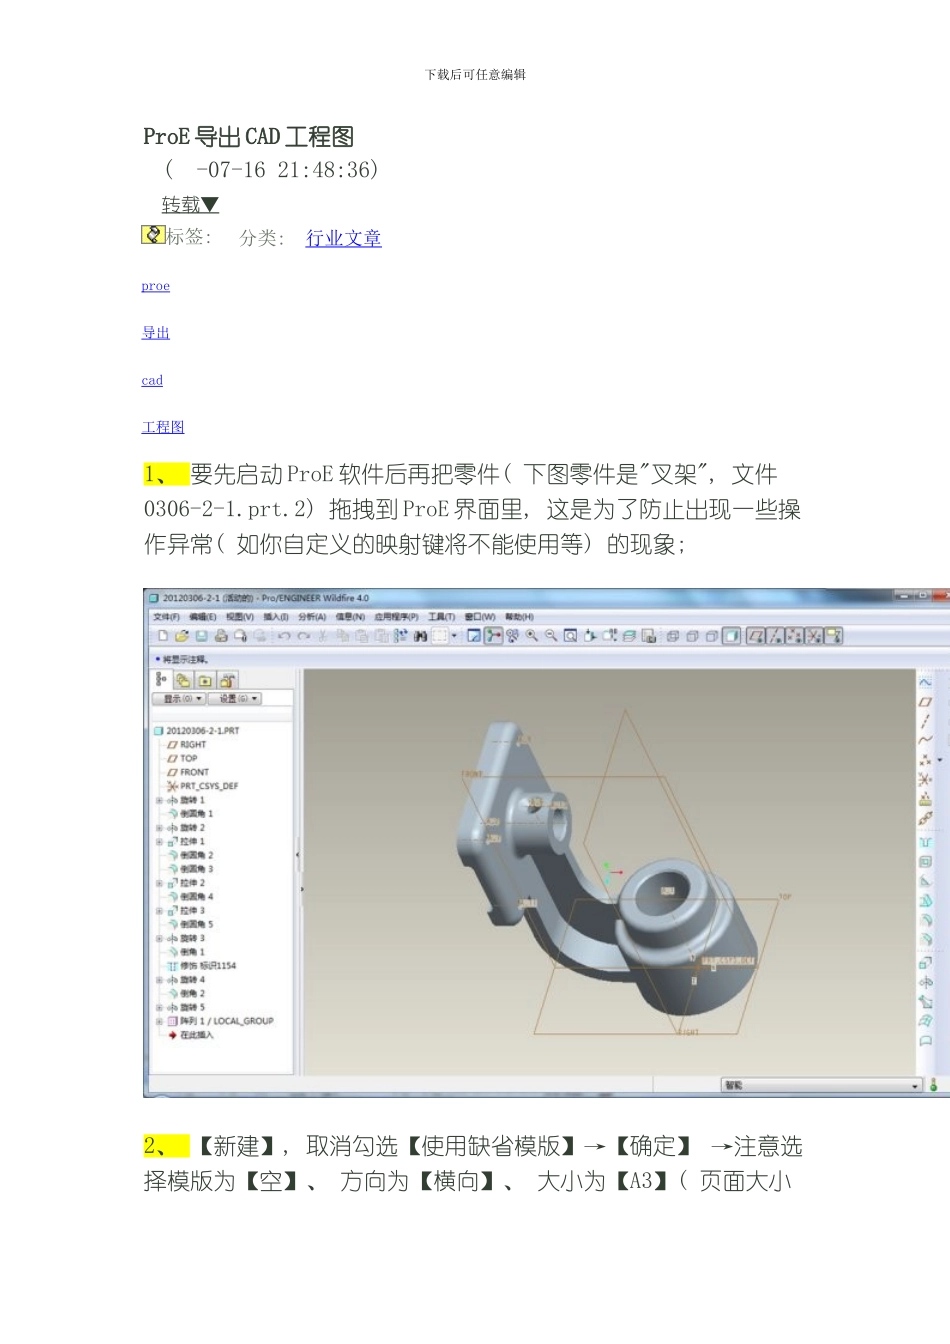Open selection box dropdown arrow in toolbar
Viewport: 950px width, 1344px height.
point(454,635)
